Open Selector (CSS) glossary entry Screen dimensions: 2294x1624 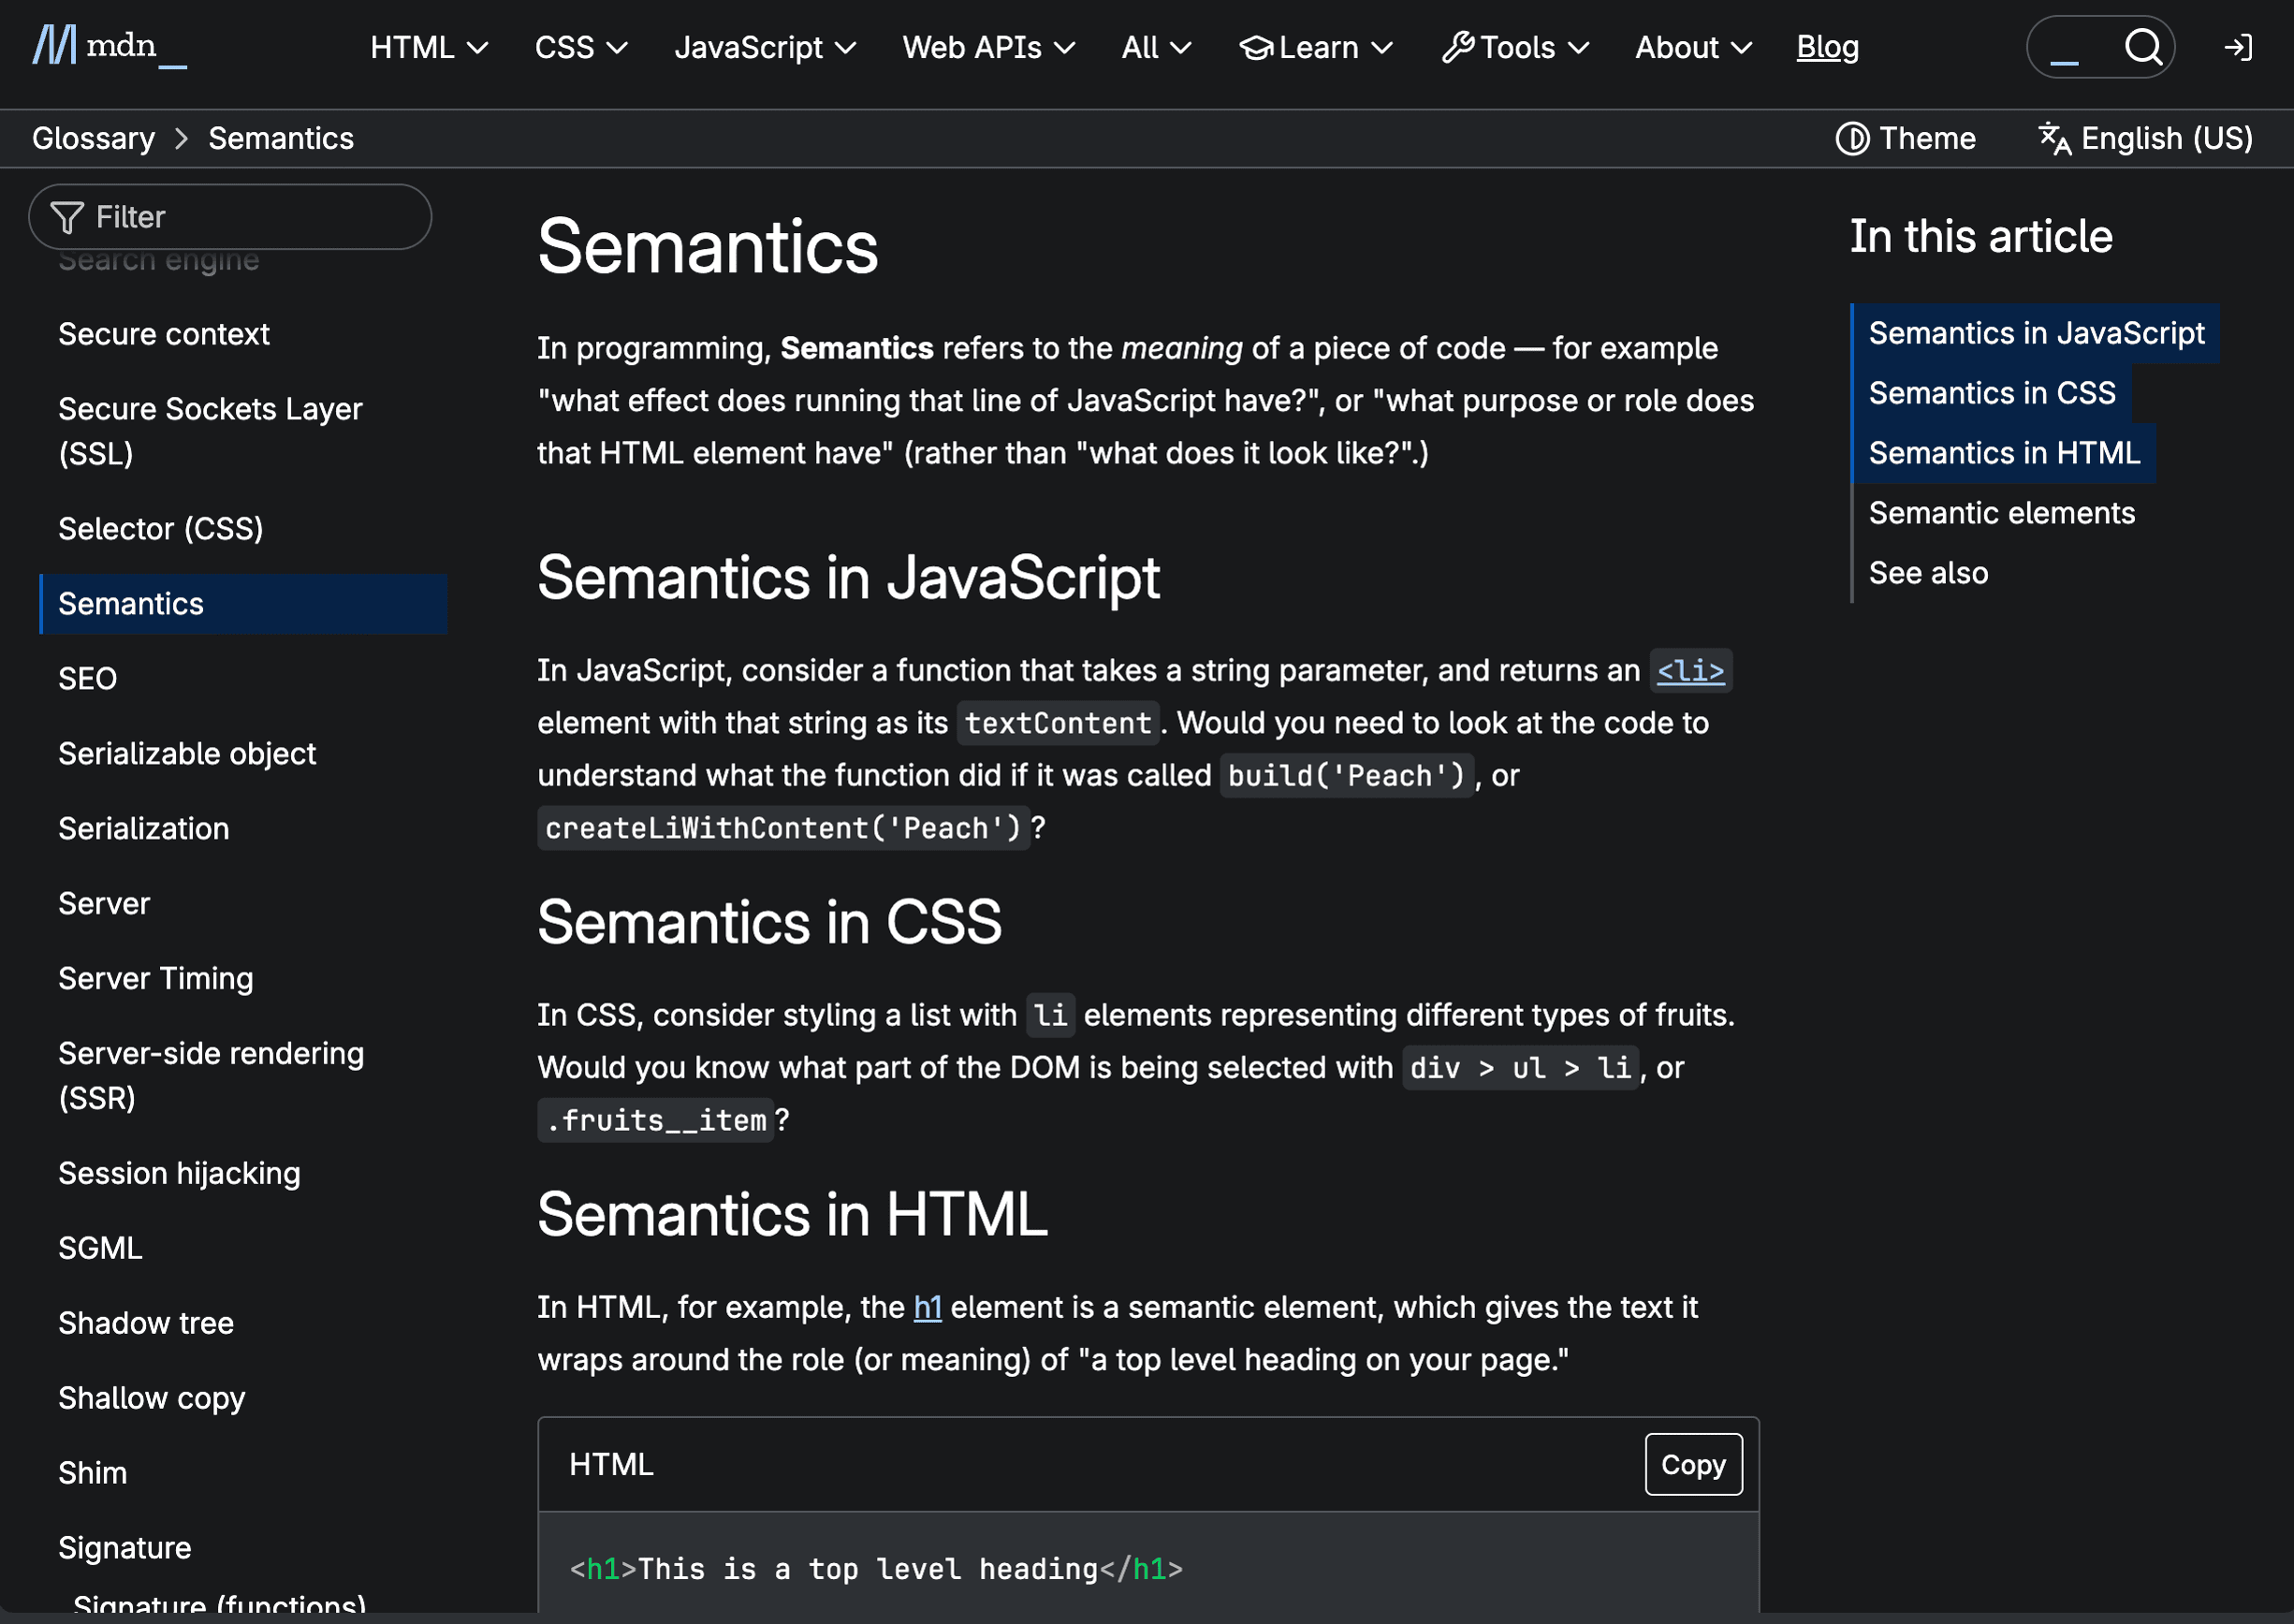coord(161,529)
